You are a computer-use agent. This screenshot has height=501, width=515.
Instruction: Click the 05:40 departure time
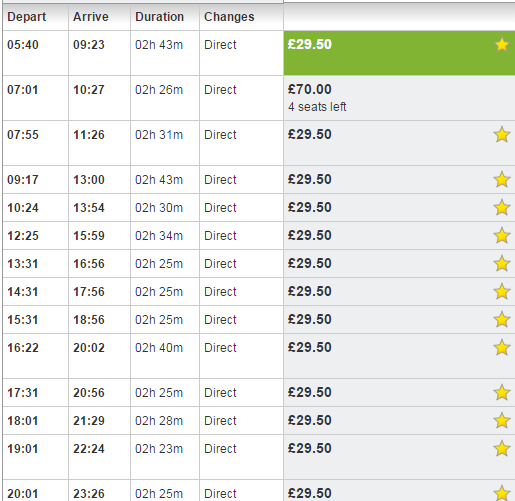tap(23, 45)
